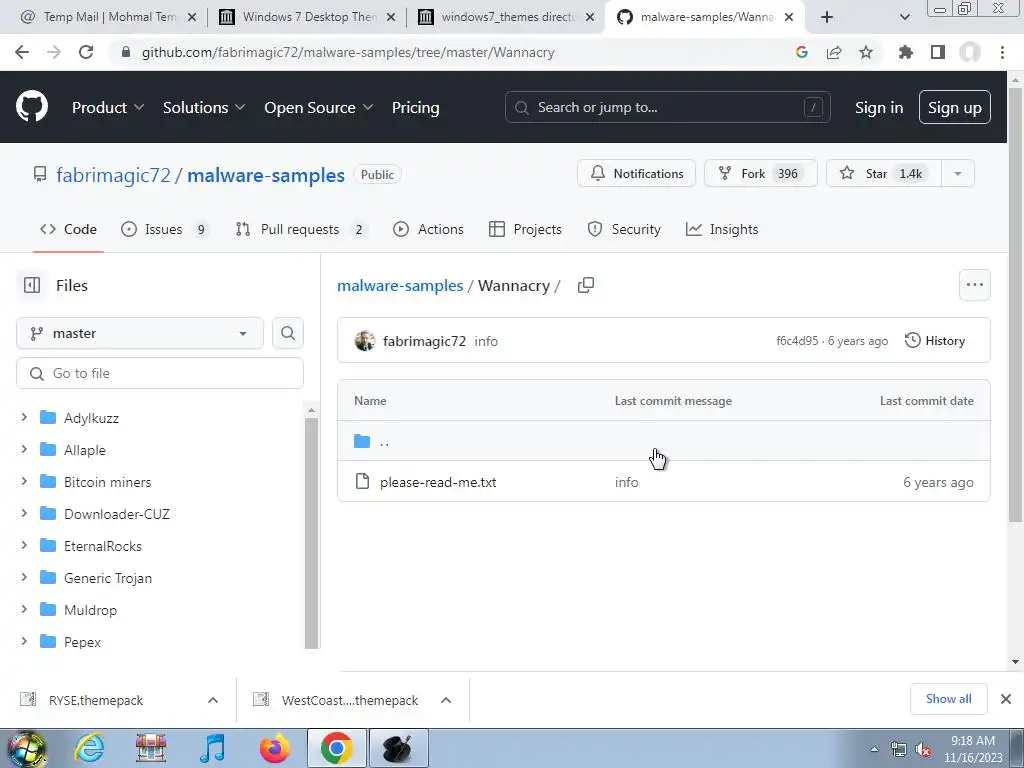Copy the Wannacry path with copy icon

click(586, 285)
